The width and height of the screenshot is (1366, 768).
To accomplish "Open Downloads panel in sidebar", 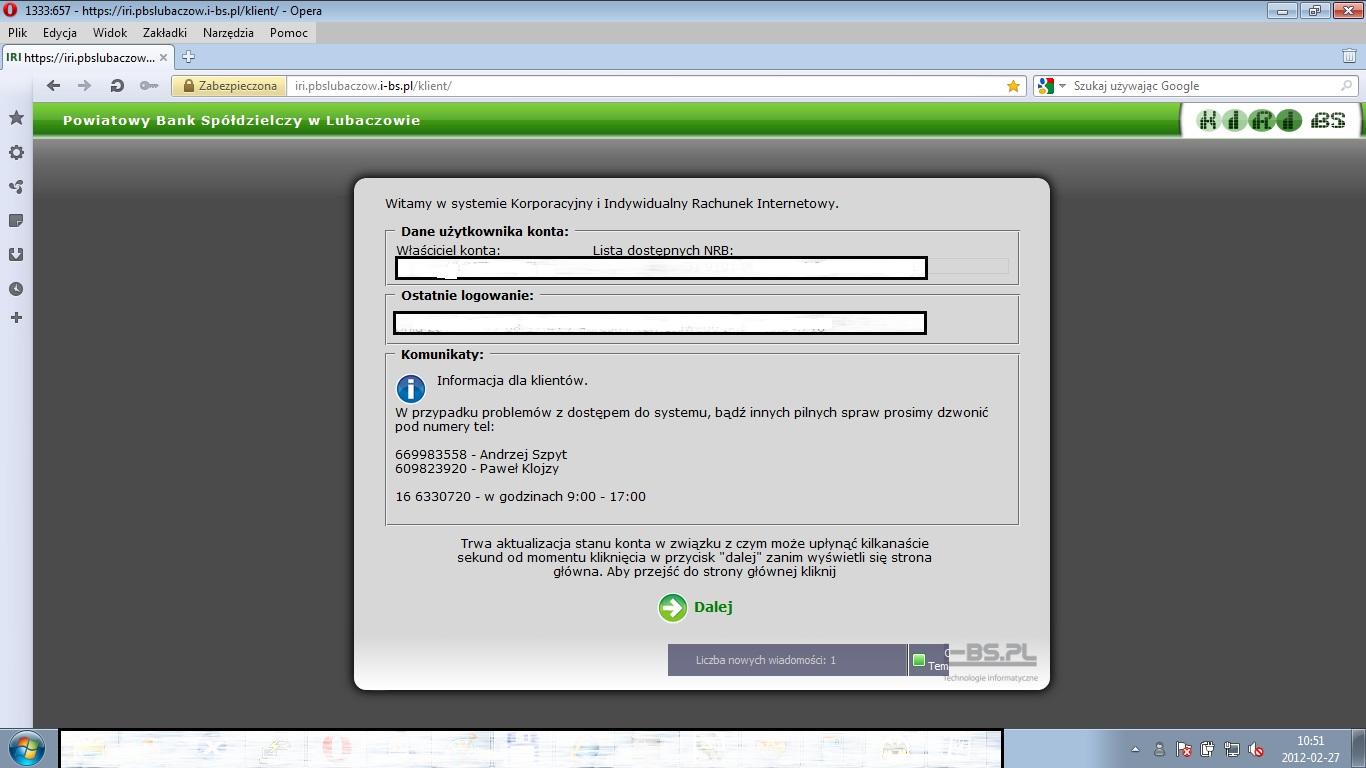I will click(16, 255).
